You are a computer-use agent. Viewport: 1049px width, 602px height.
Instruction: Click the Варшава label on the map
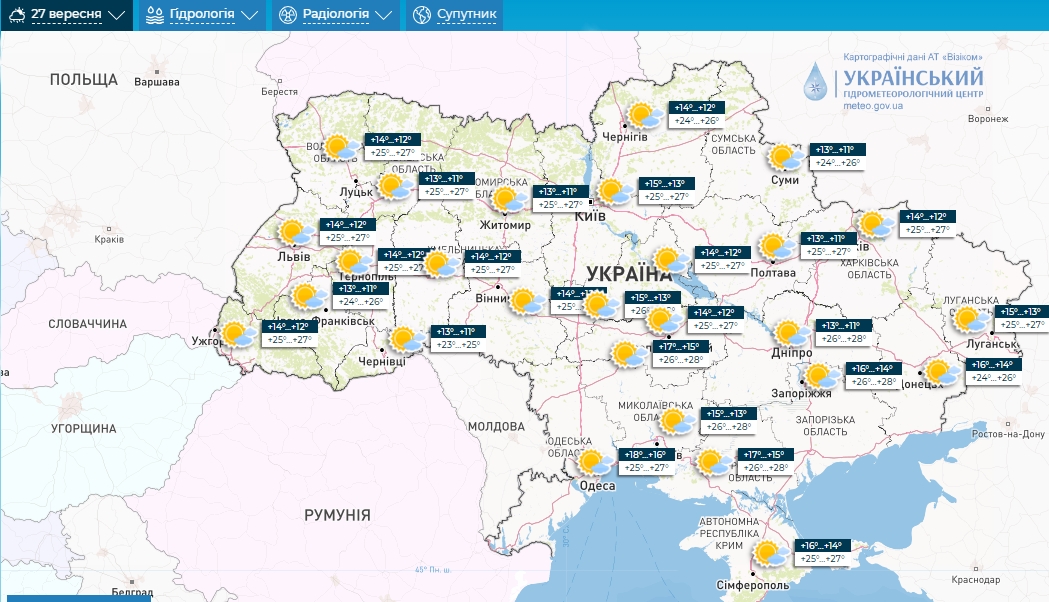coord(157,82)
